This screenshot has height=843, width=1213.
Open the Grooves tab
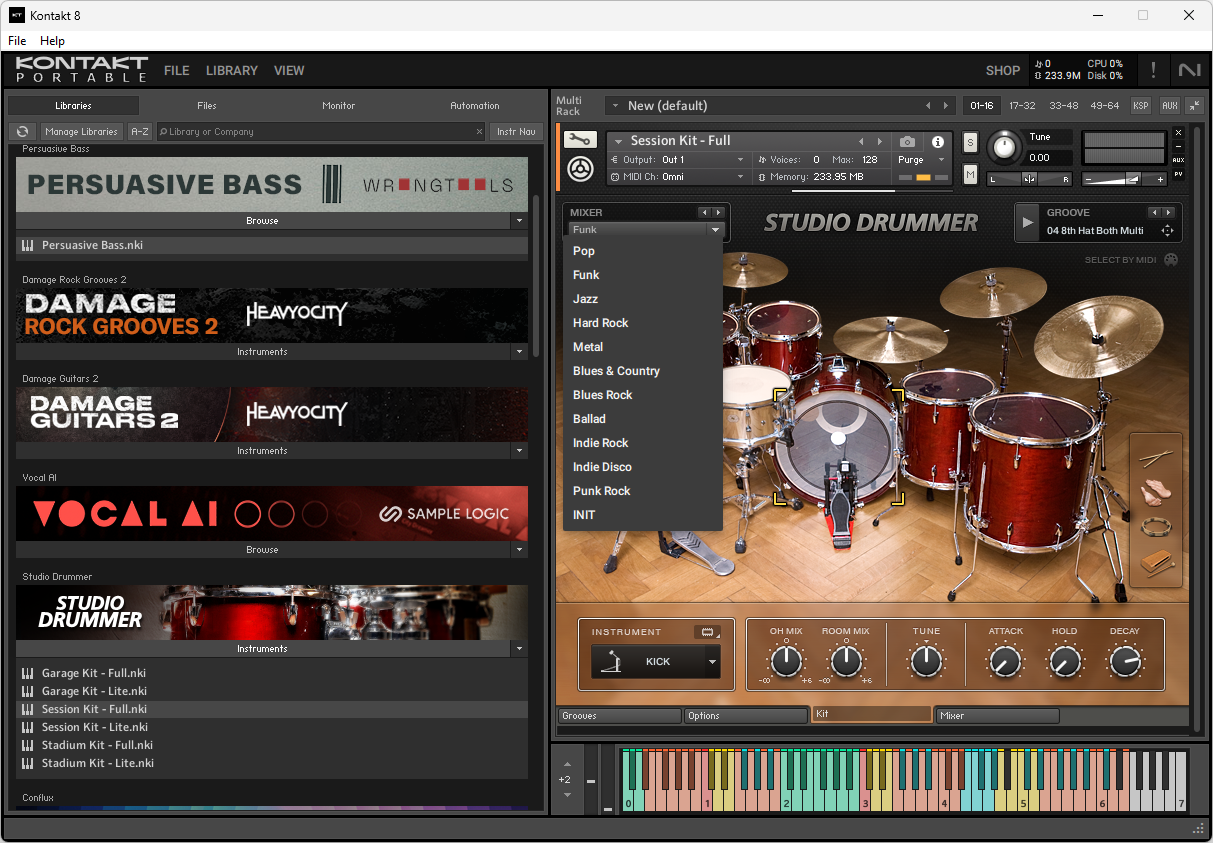tap(619, 716)
